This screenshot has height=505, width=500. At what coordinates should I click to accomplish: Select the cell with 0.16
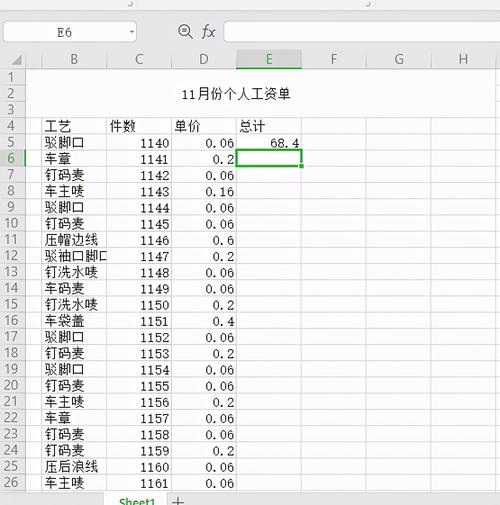(x=204, y=191)
